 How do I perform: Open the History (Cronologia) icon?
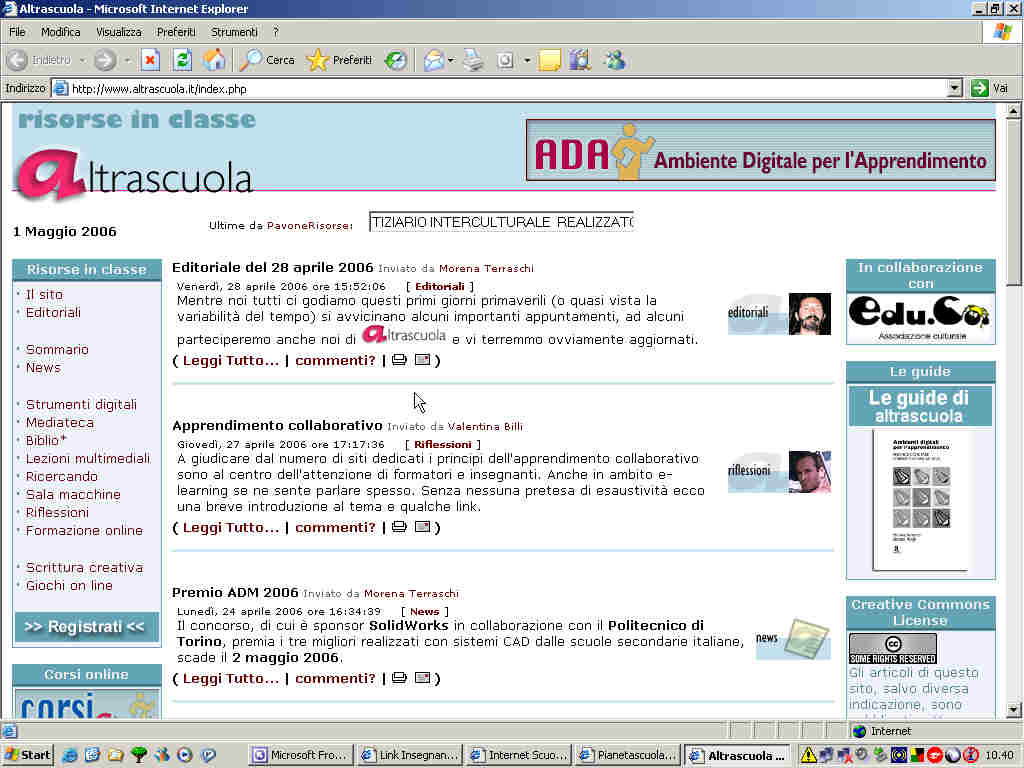point(395,60)
